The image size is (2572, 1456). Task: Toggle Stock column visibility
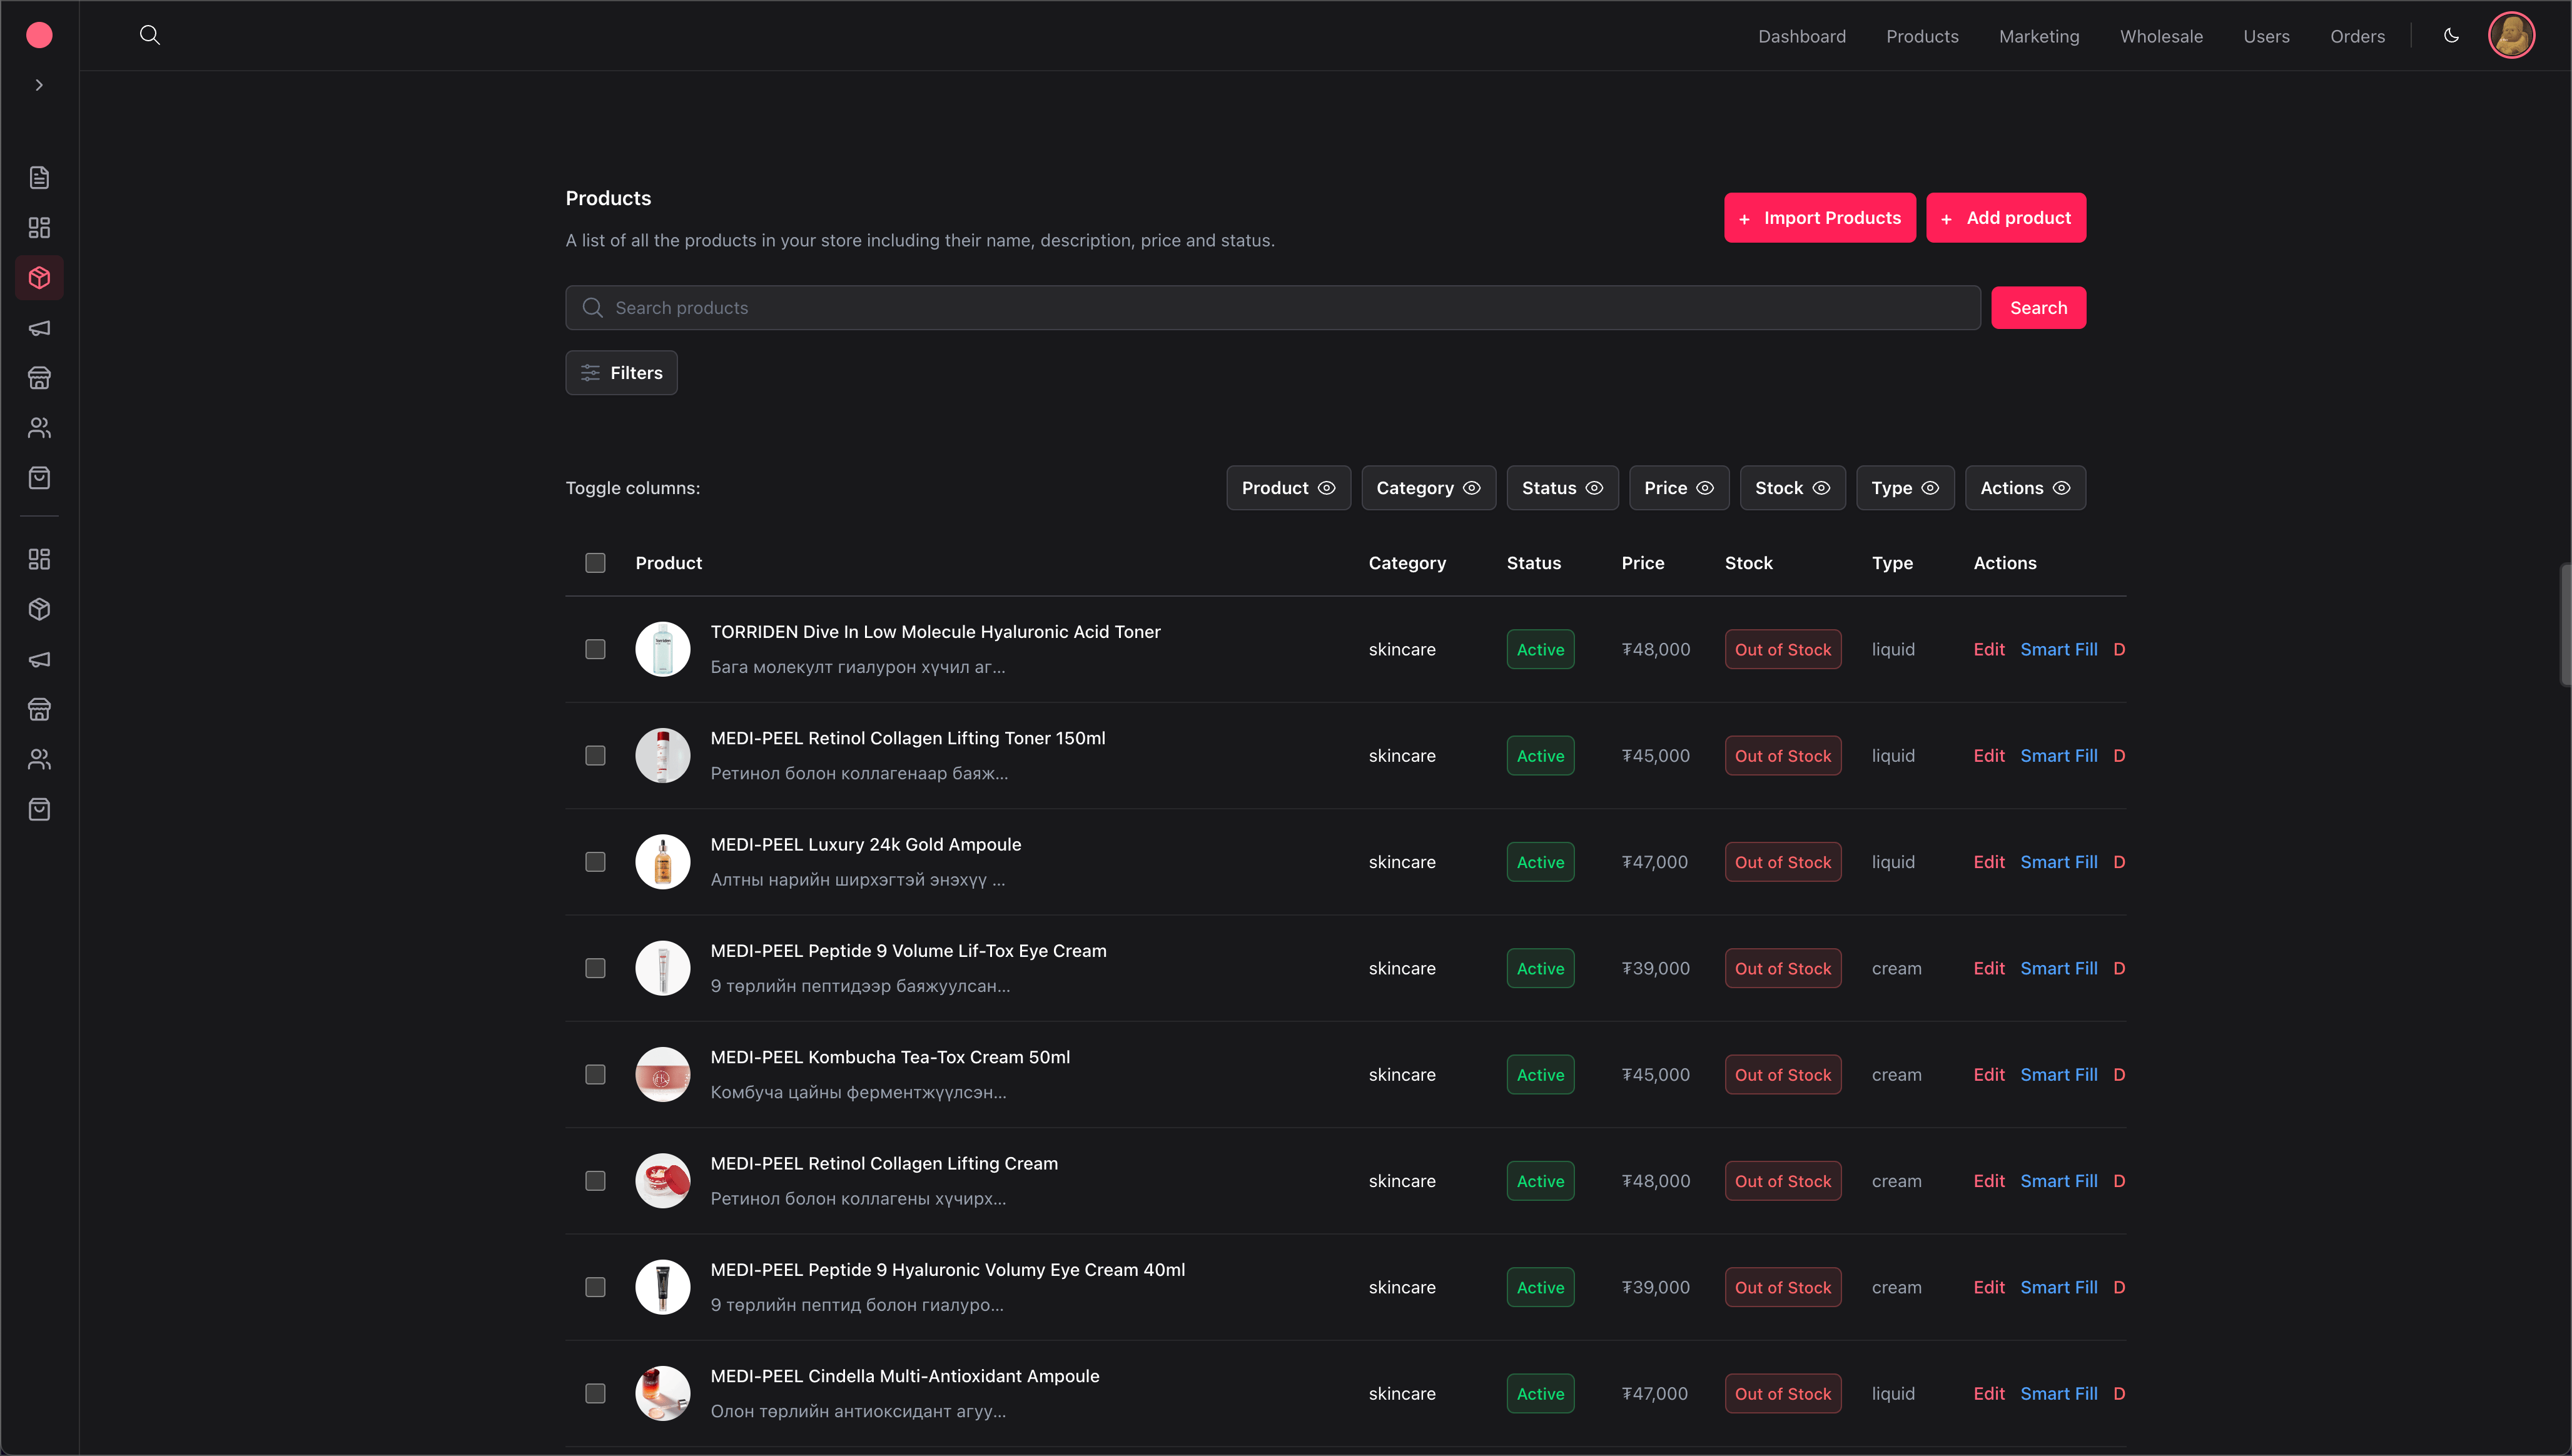click(x=1792, y=488)
